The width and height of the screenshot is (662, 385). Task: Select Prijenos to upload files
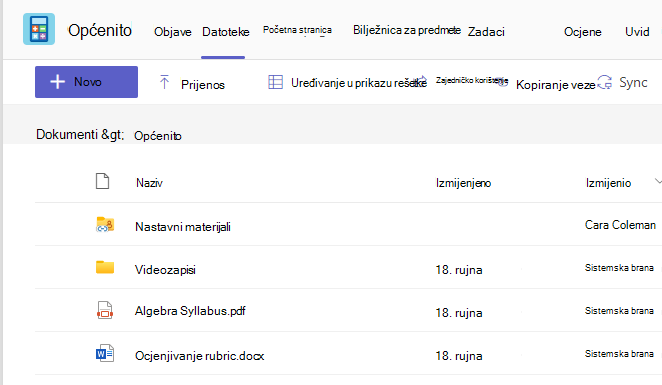coord(203,85)
